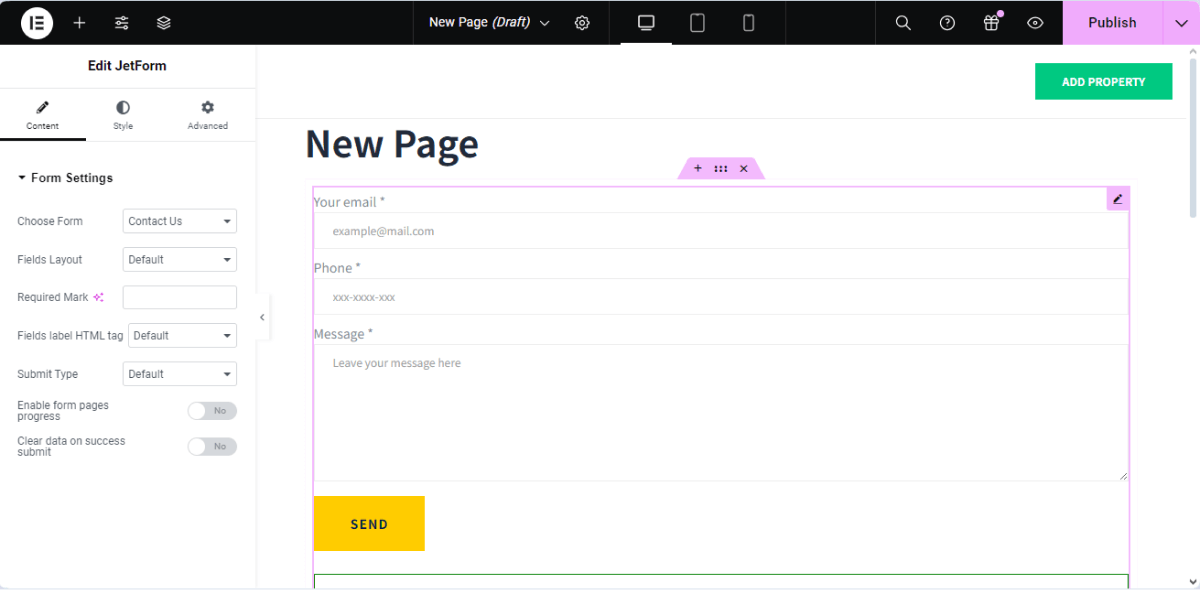Switch to the Advanced tab

click(207, 114)
